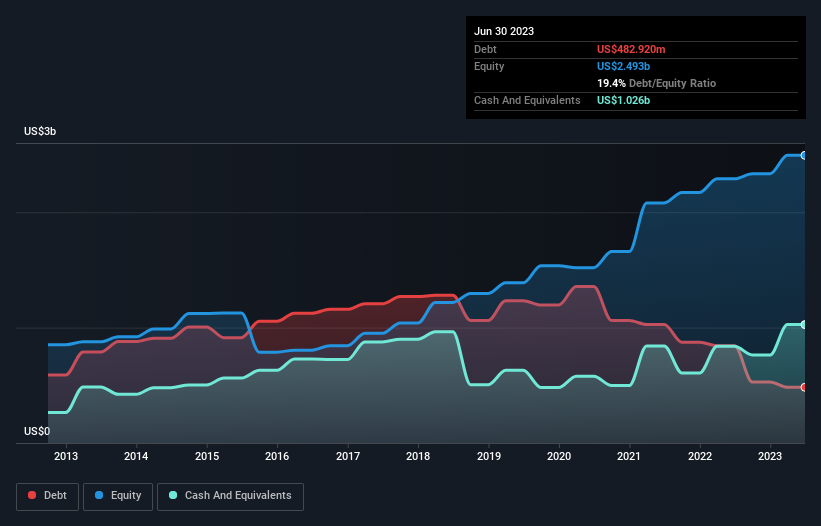The width and height of the screenshot is (821, 526).
Task: Click the 2014 x-axis label
Action: point(136,456)
